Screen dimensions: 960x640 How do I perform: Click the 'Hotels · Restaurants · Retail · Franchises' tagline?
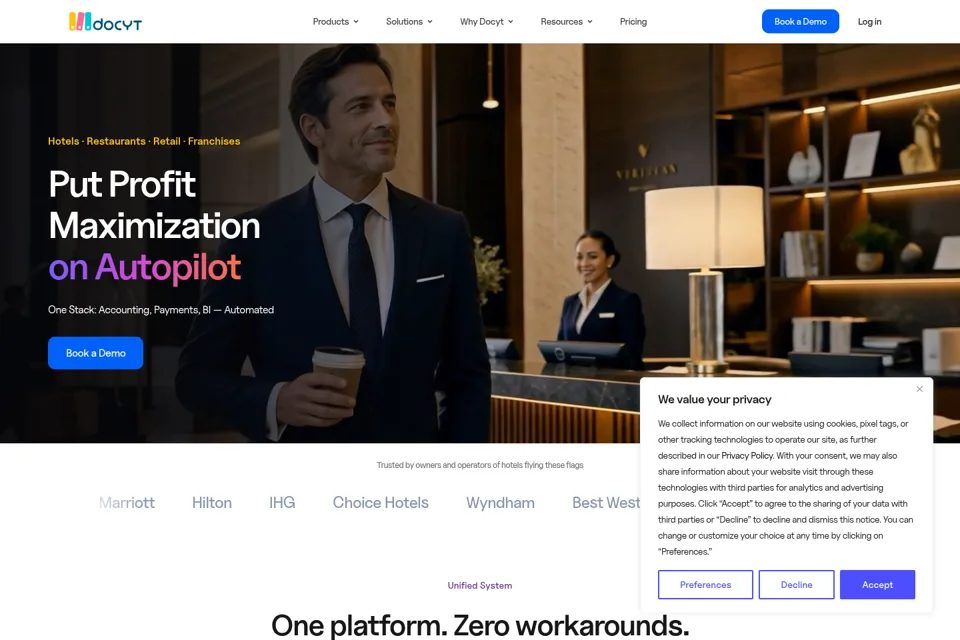pos(144,141)
